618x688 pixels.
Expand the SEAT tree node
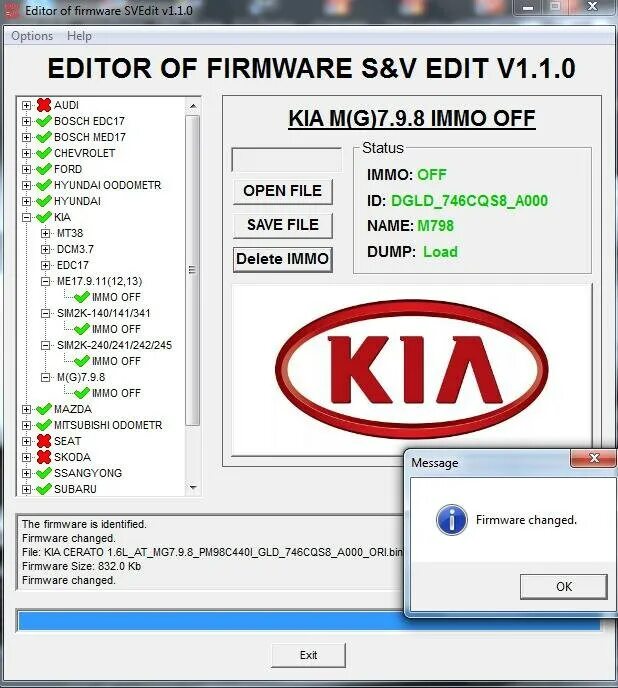26,441
